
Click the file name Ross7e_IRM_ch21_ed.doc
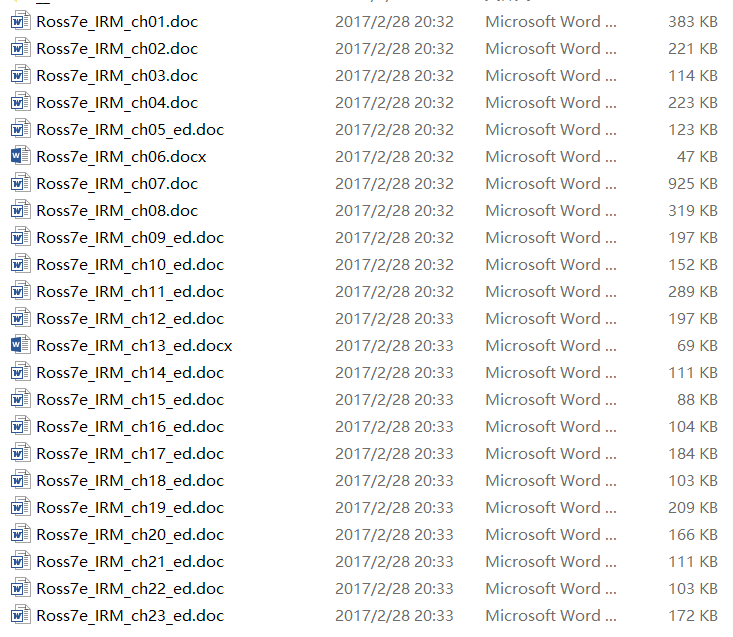pos(130,562)
